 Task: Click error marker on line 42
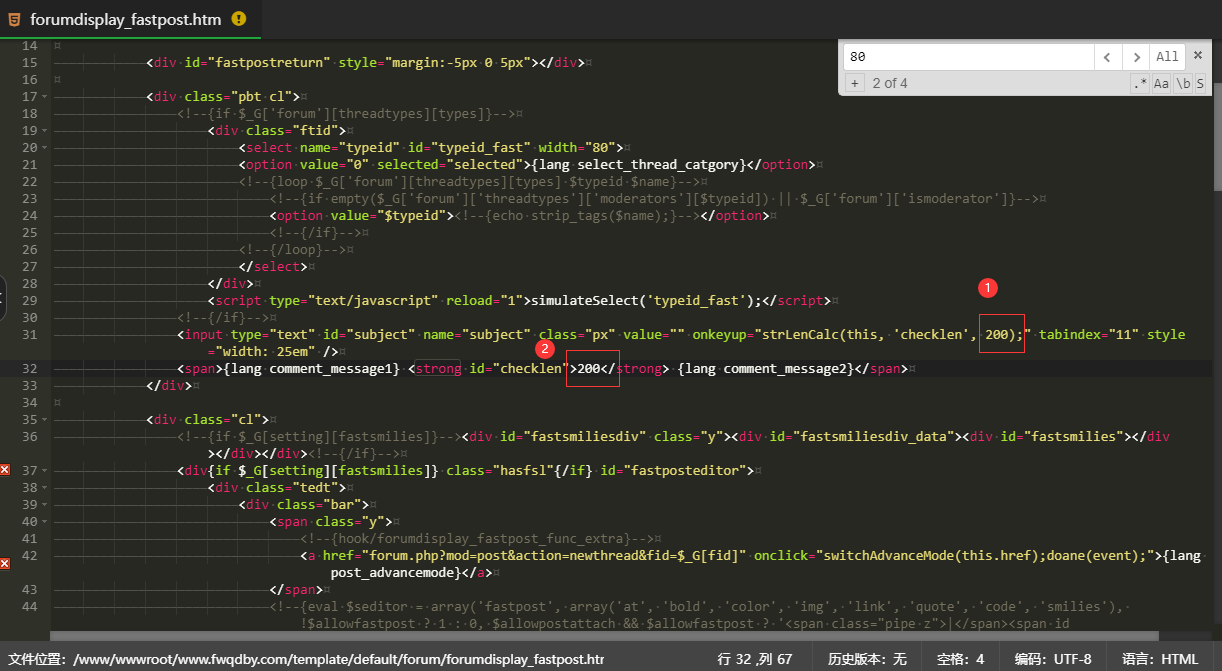(6, 564)
